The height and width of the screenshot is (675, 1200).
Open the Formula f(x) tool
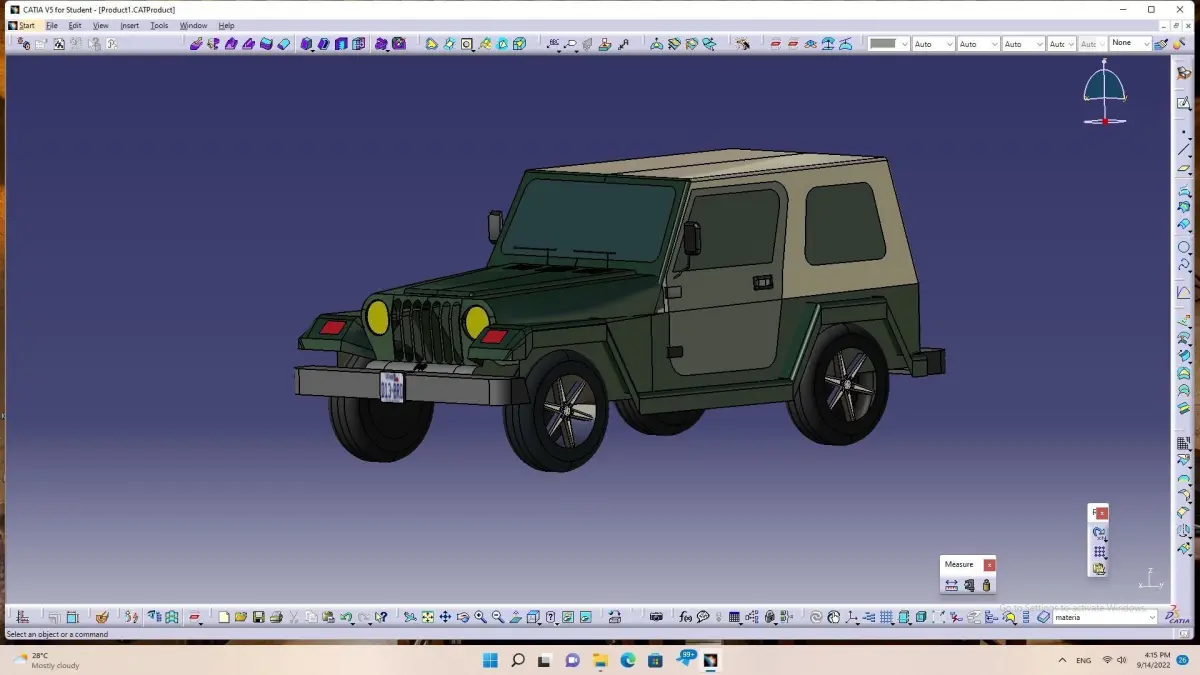point(685,617)
